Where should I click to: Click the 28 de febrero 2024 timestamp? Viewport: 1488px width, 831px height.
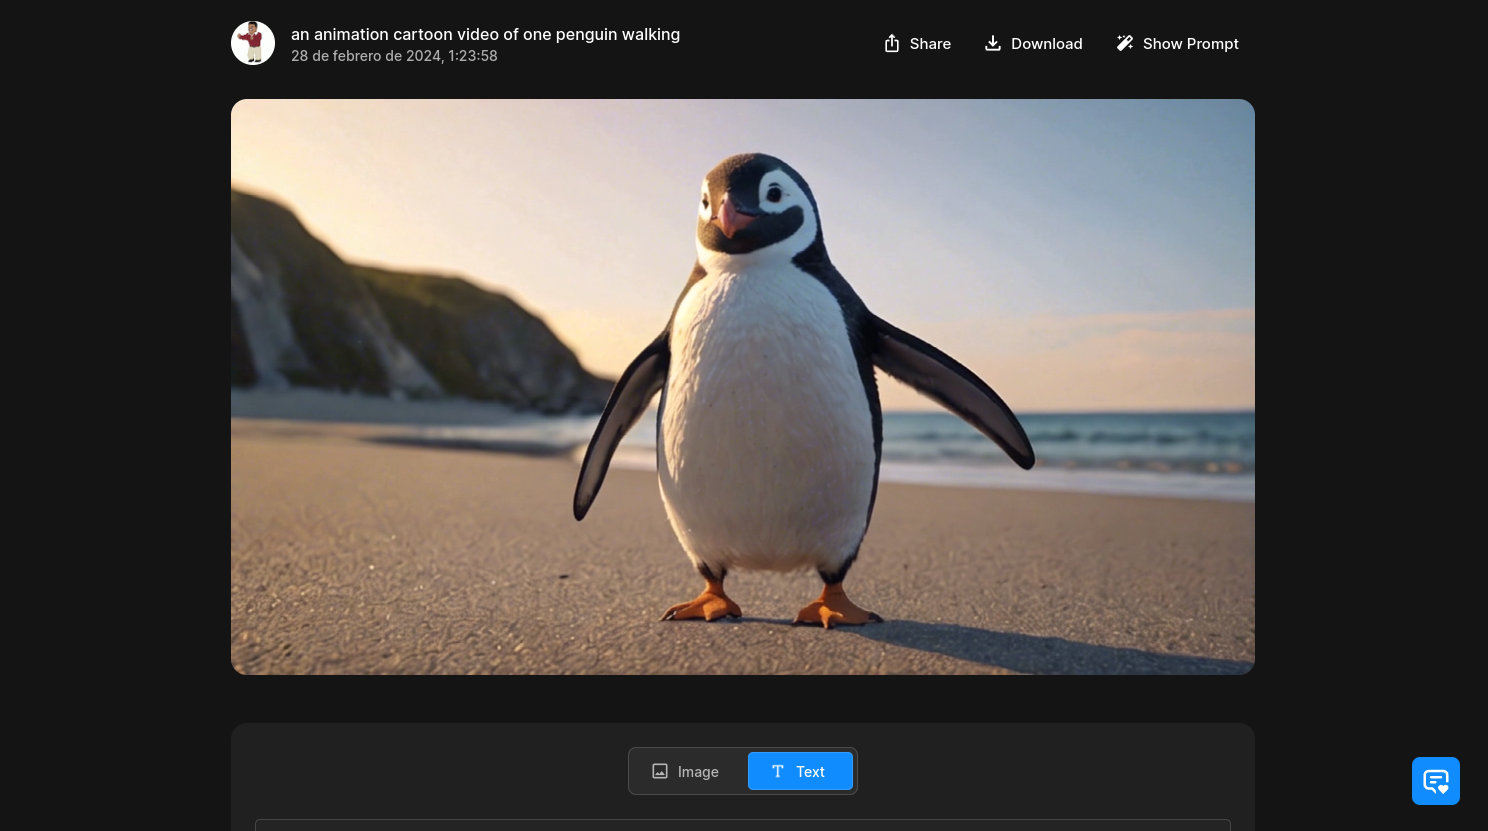(394, 56)
